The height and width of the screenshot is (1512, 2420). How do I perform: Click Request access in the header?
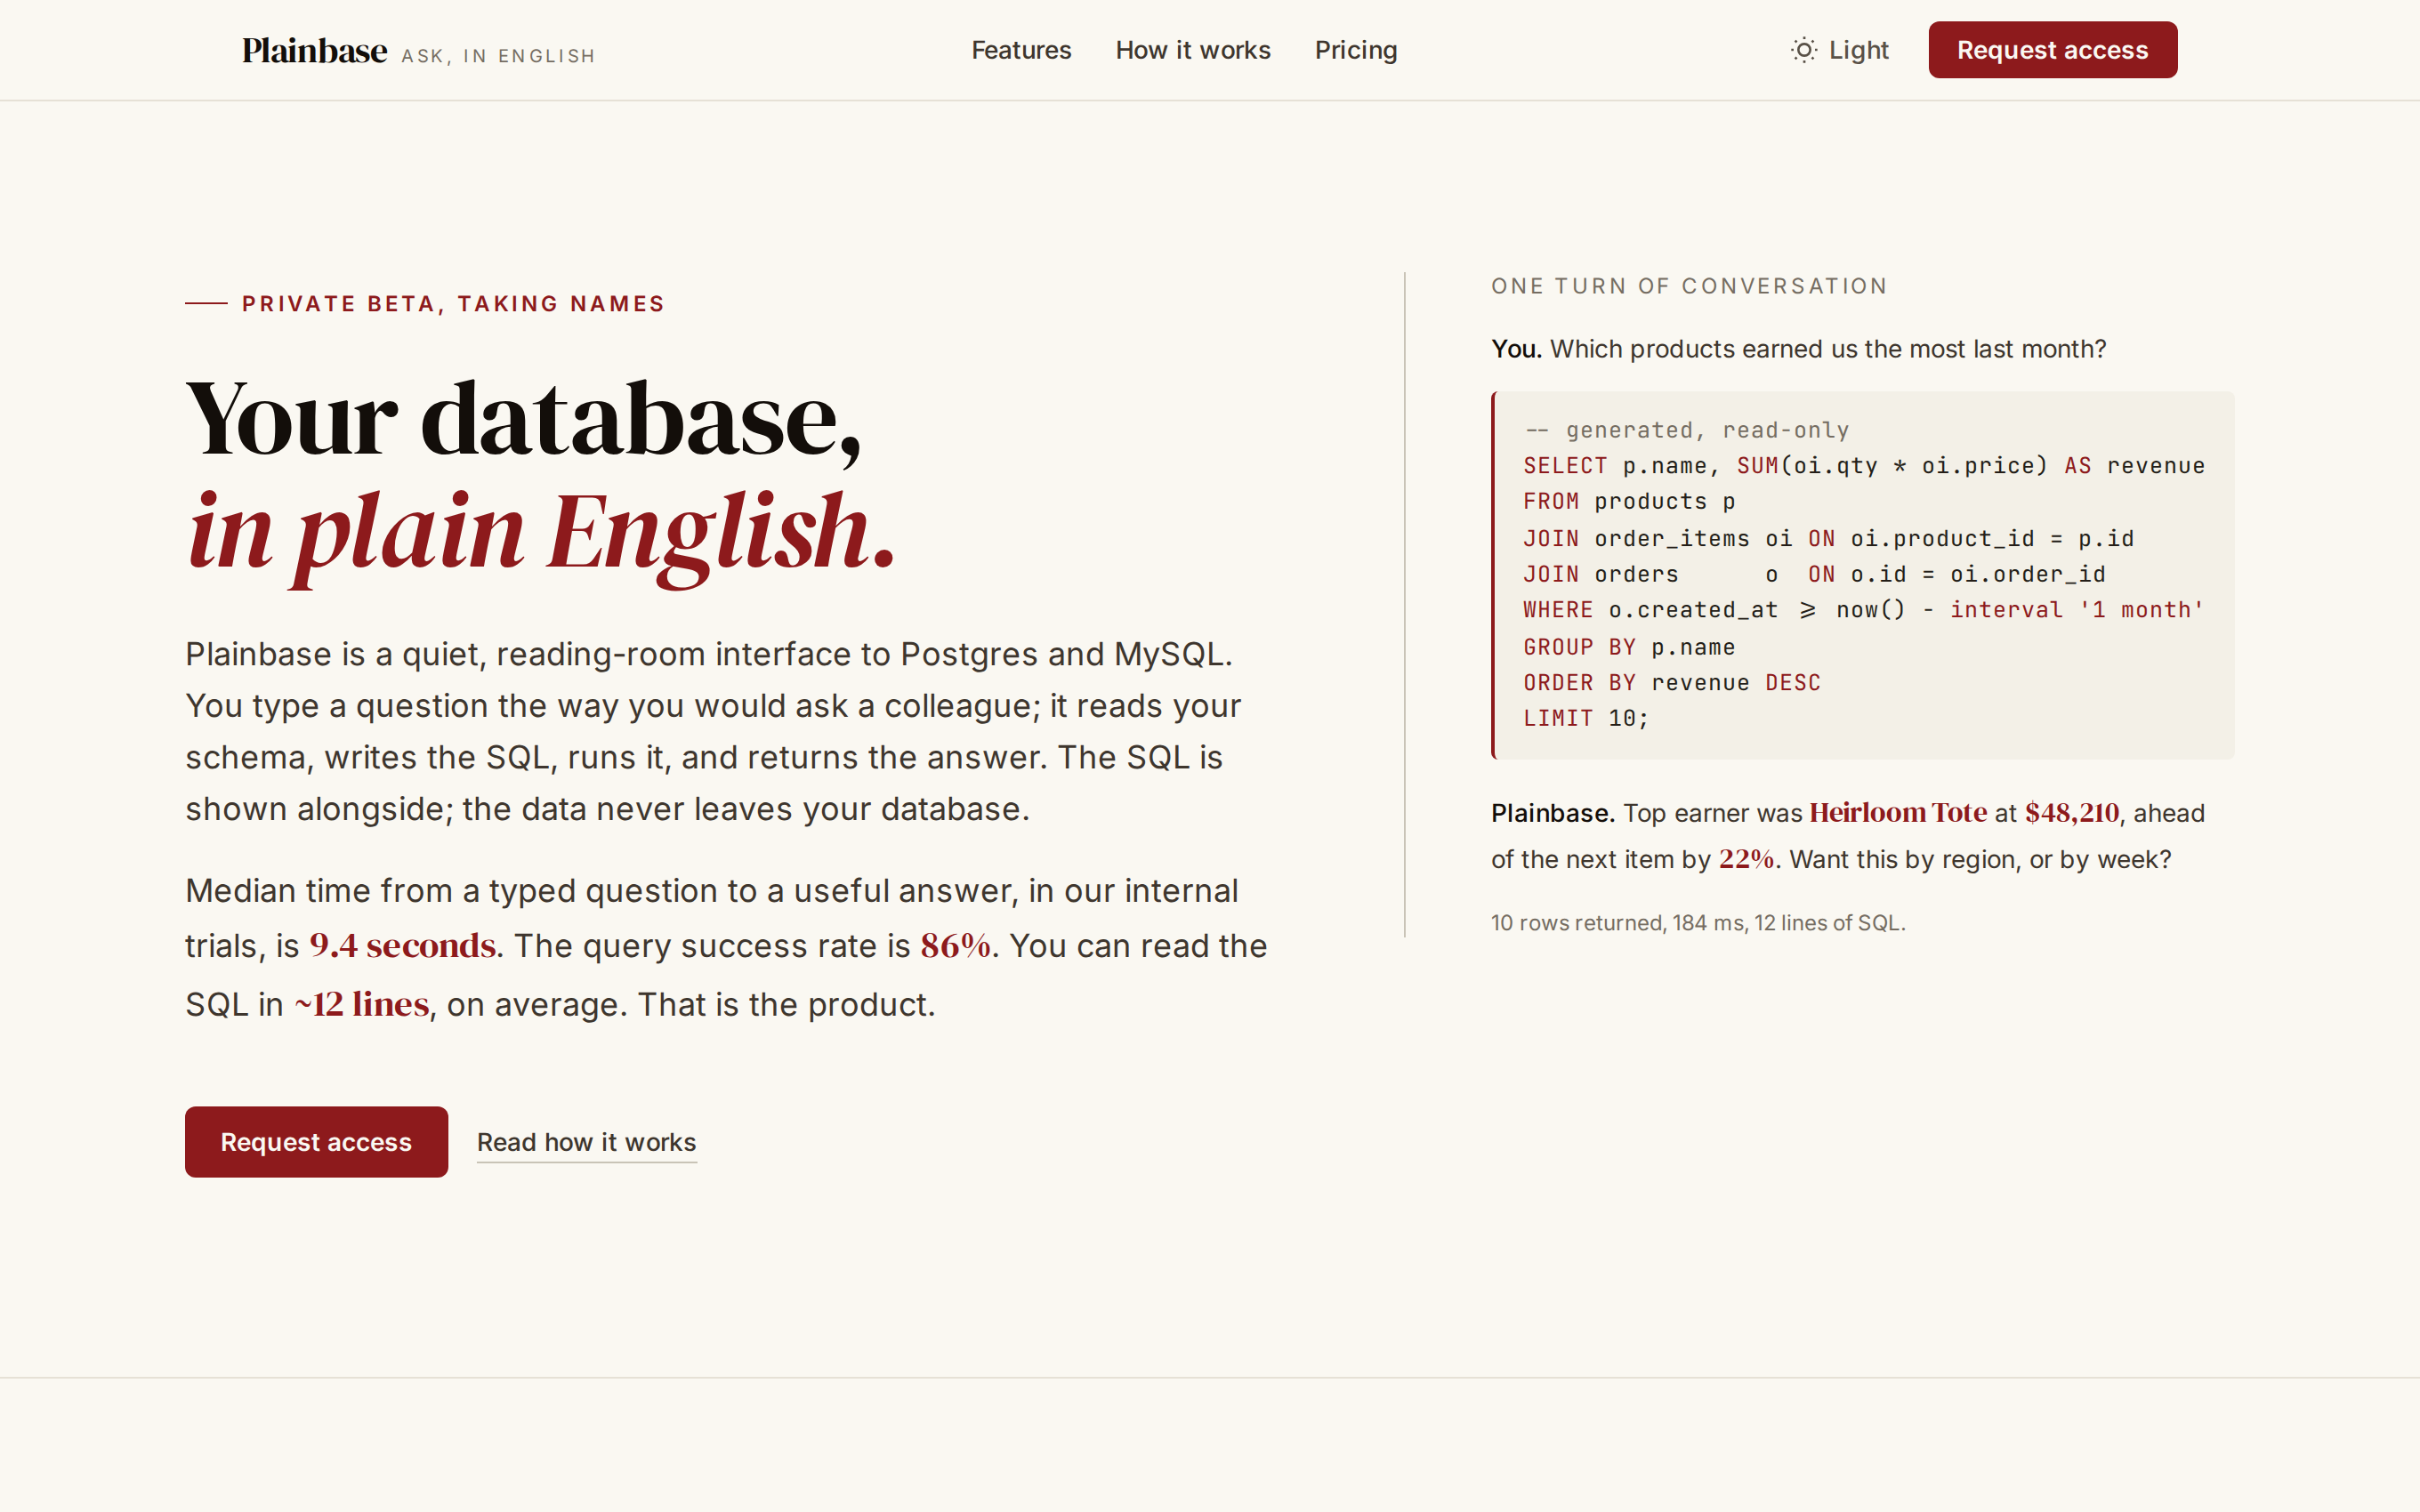tap(2052, 50)
